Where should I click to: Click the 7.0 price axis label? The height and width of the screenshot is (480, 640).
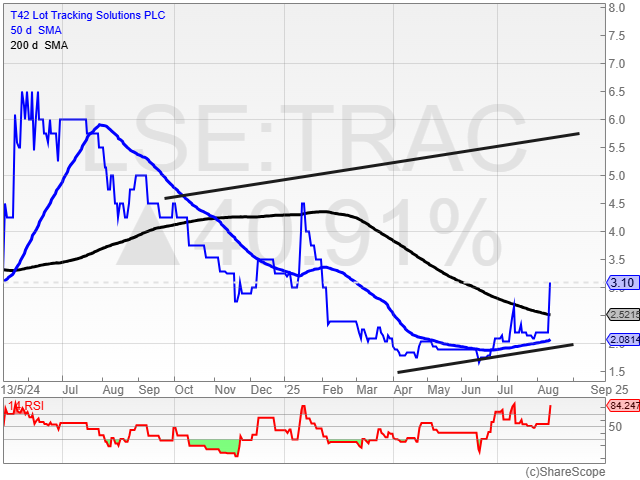coord(617,64)
